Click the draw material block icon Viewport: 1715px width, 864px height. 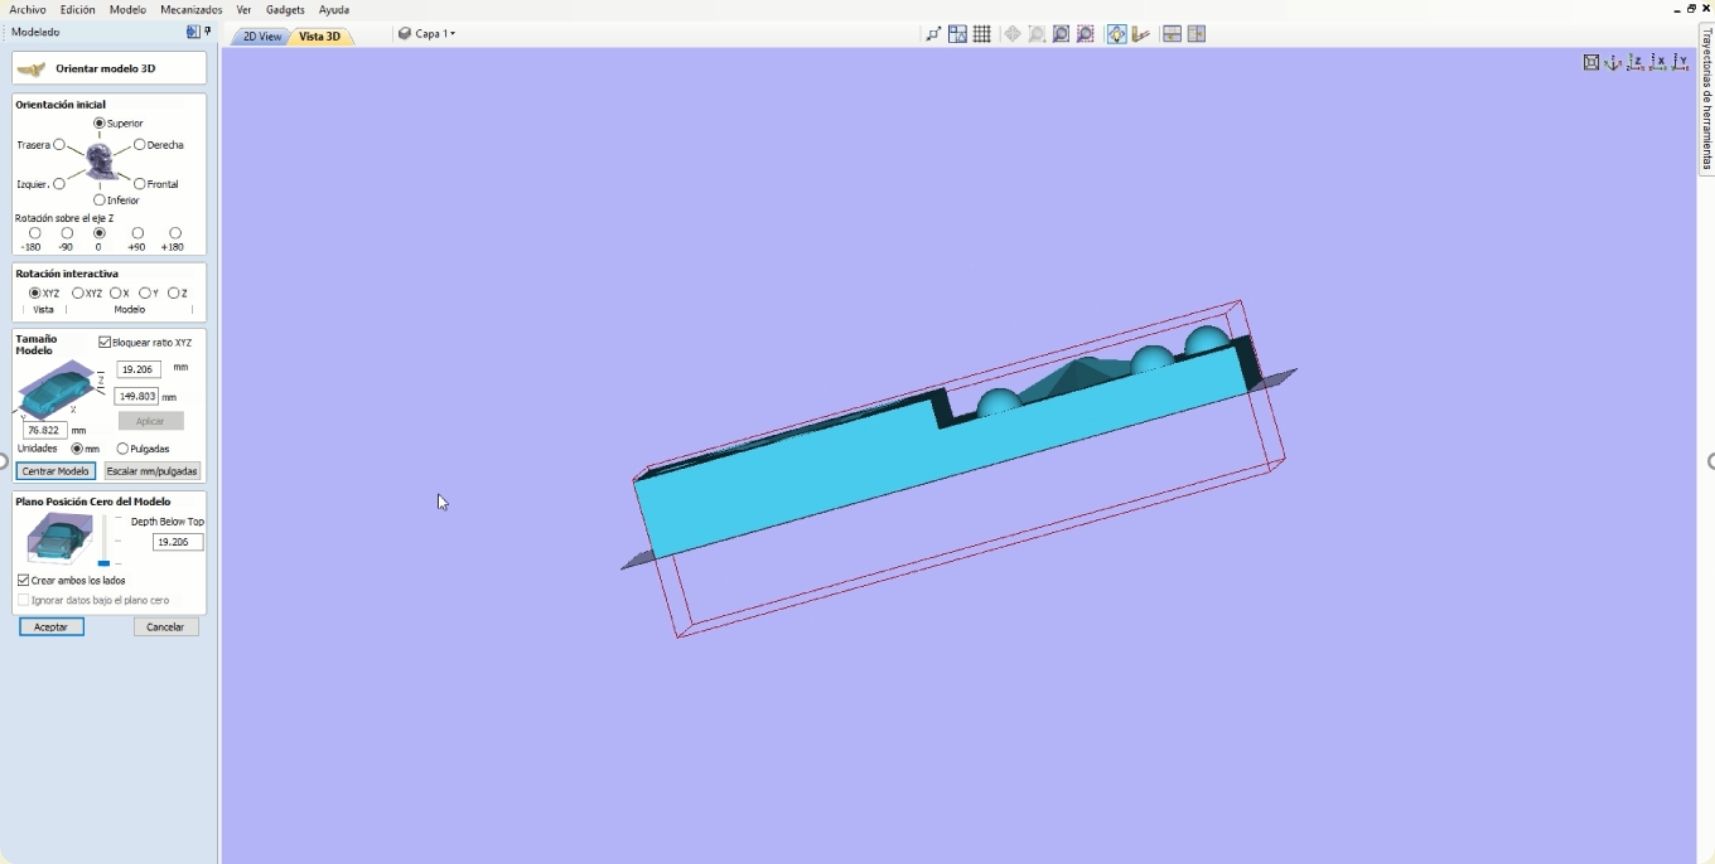pos(1141,34)
